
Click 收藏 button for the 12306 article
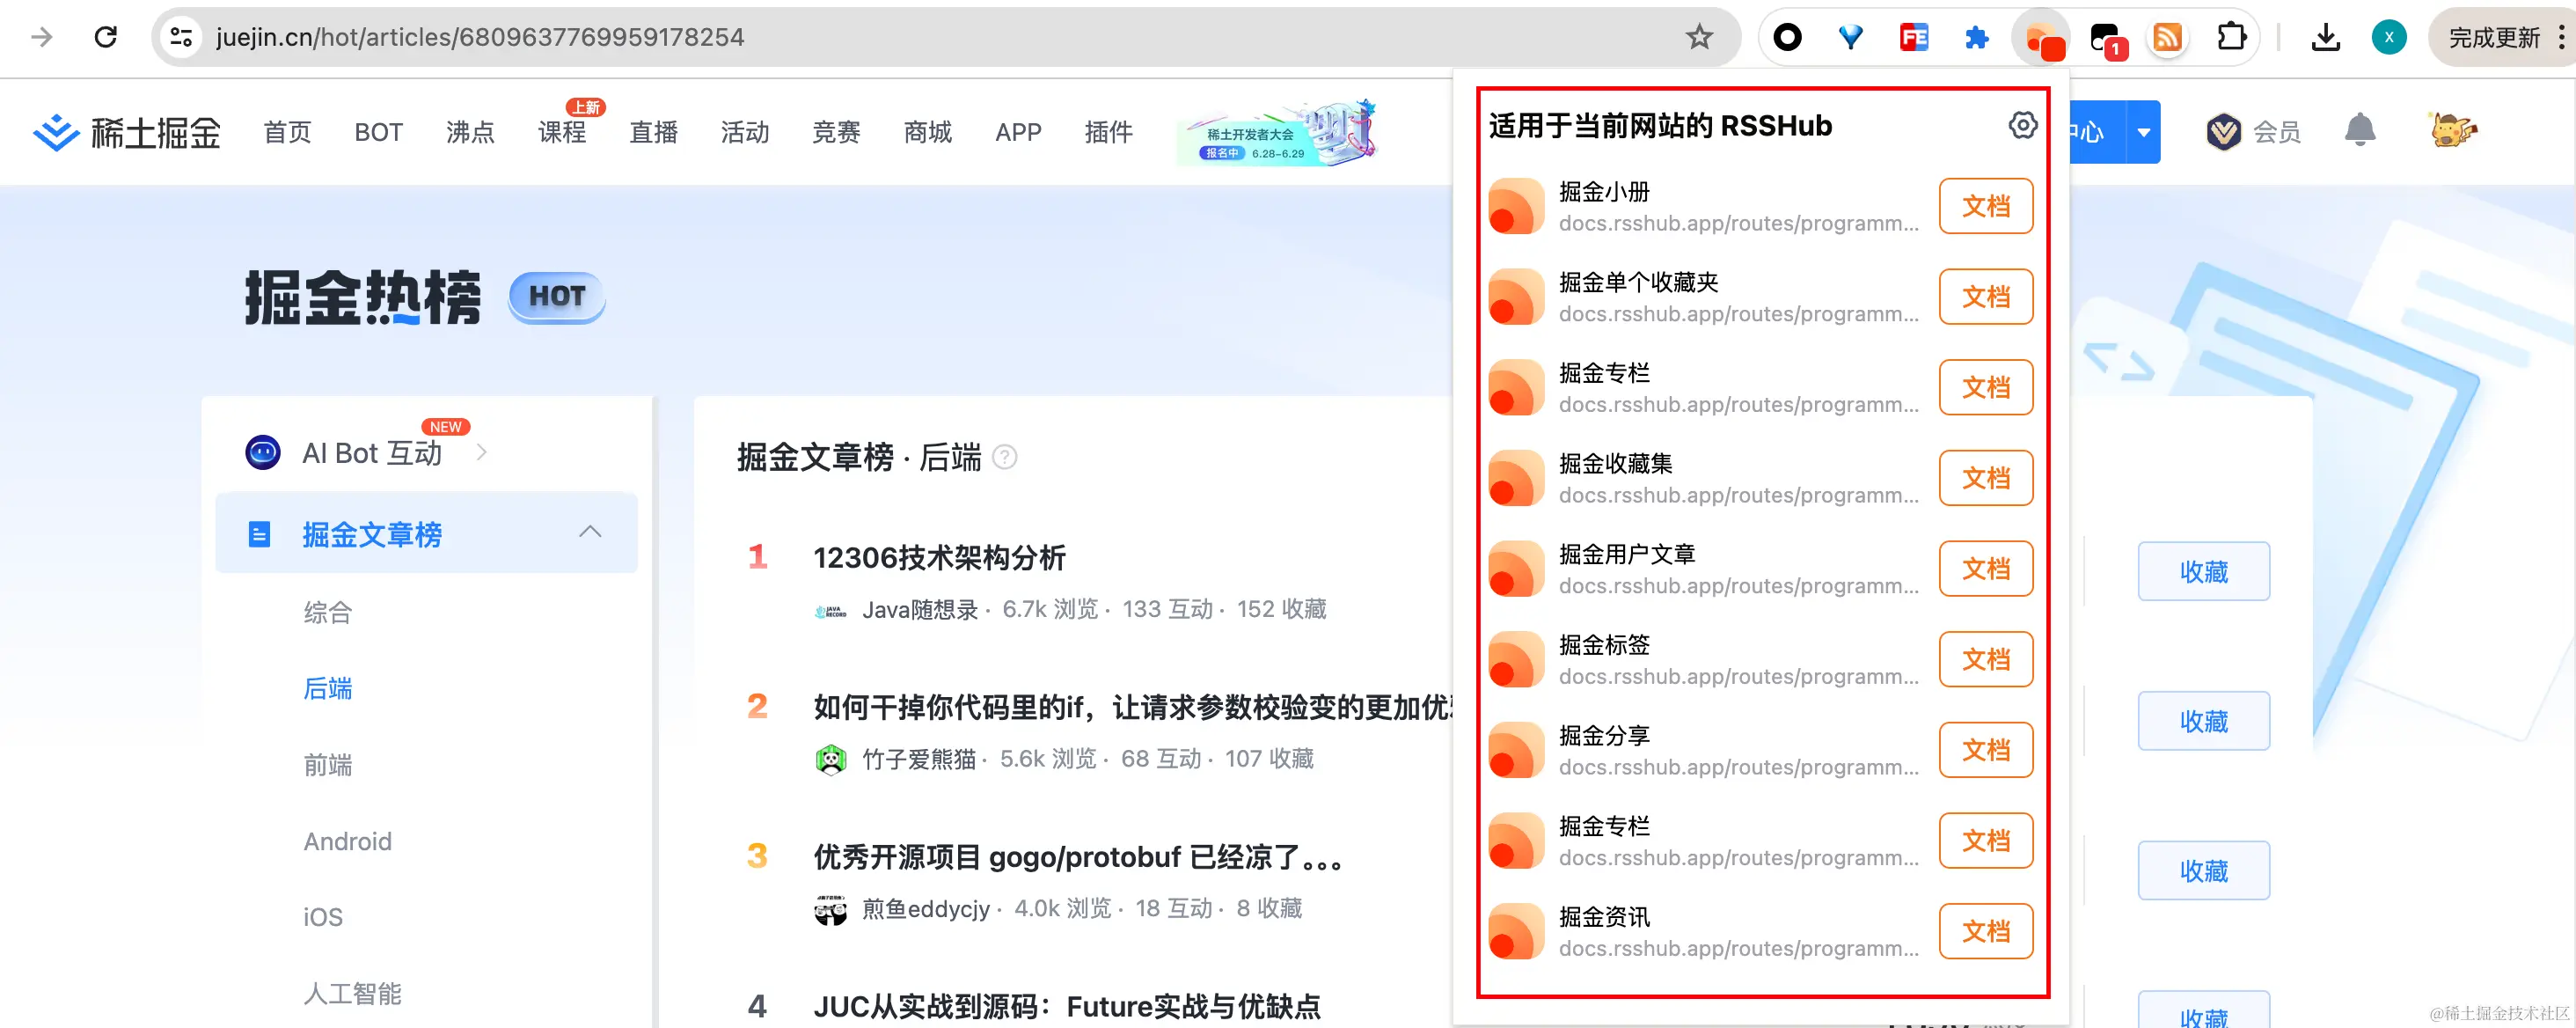(2203, 571)
